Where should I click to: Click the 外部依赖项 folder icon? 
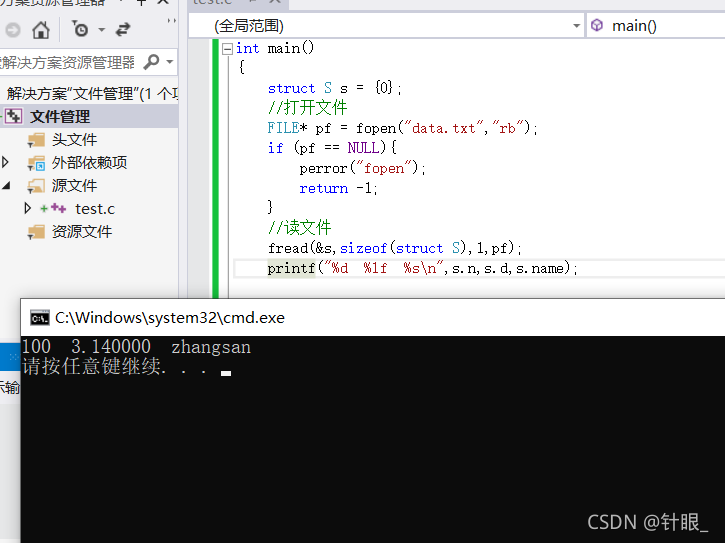click(x=36, y=163)
